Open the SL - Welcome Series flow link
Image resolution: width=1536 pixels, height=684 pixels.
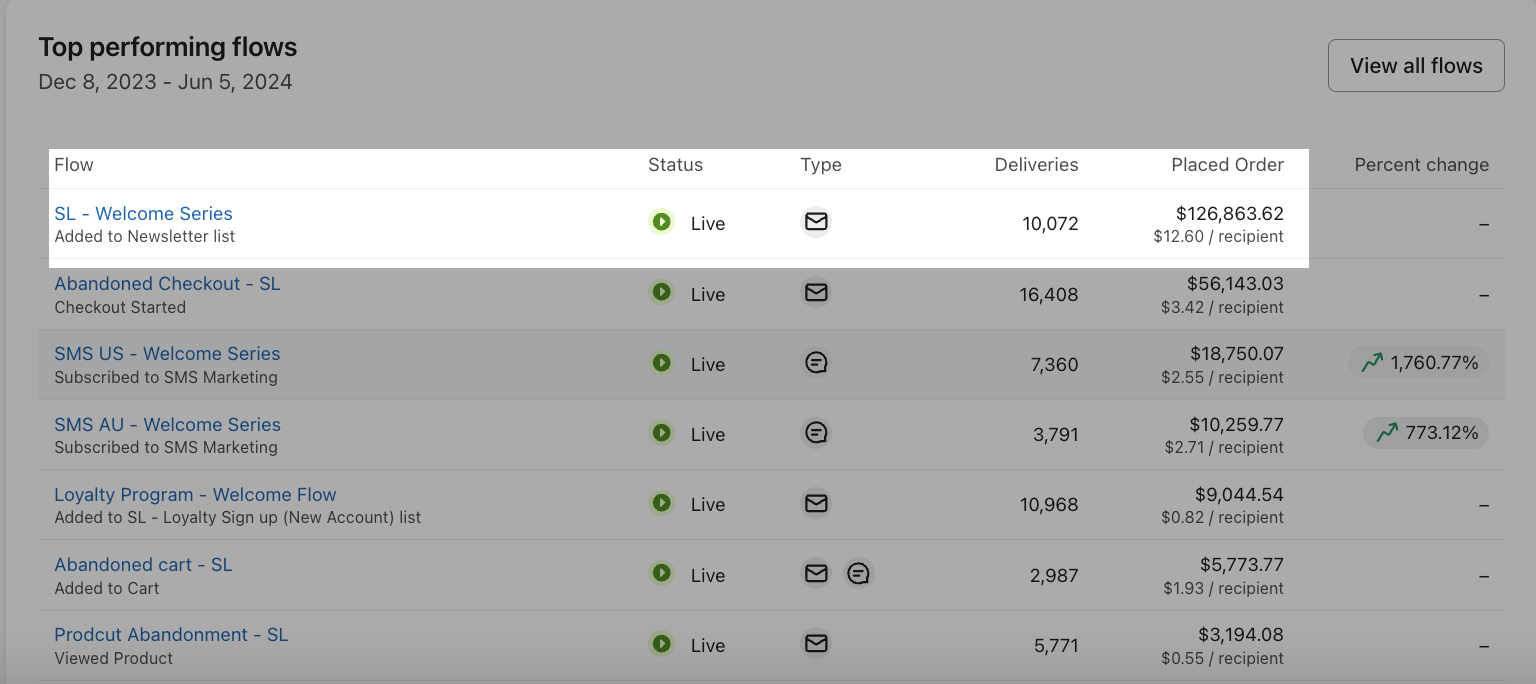(x=143, y=214)
